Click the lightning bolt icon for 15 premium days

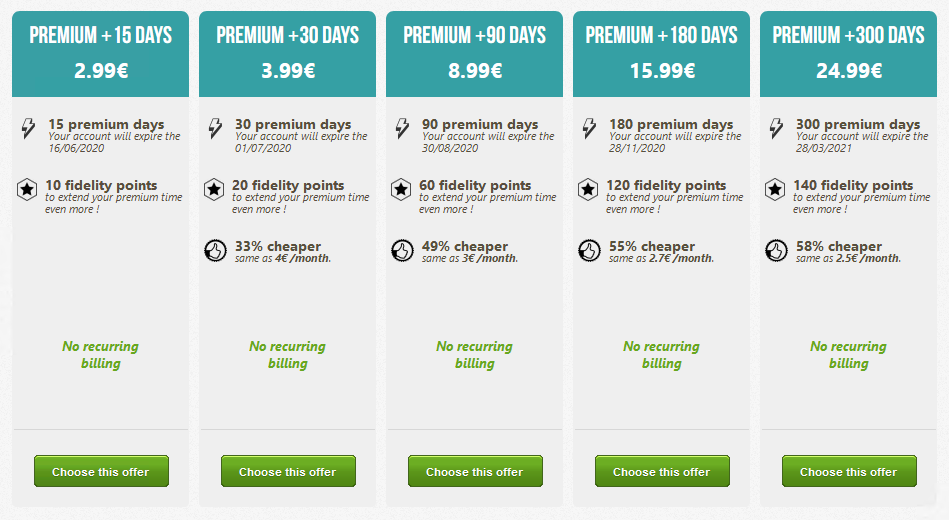coord(28,128)
